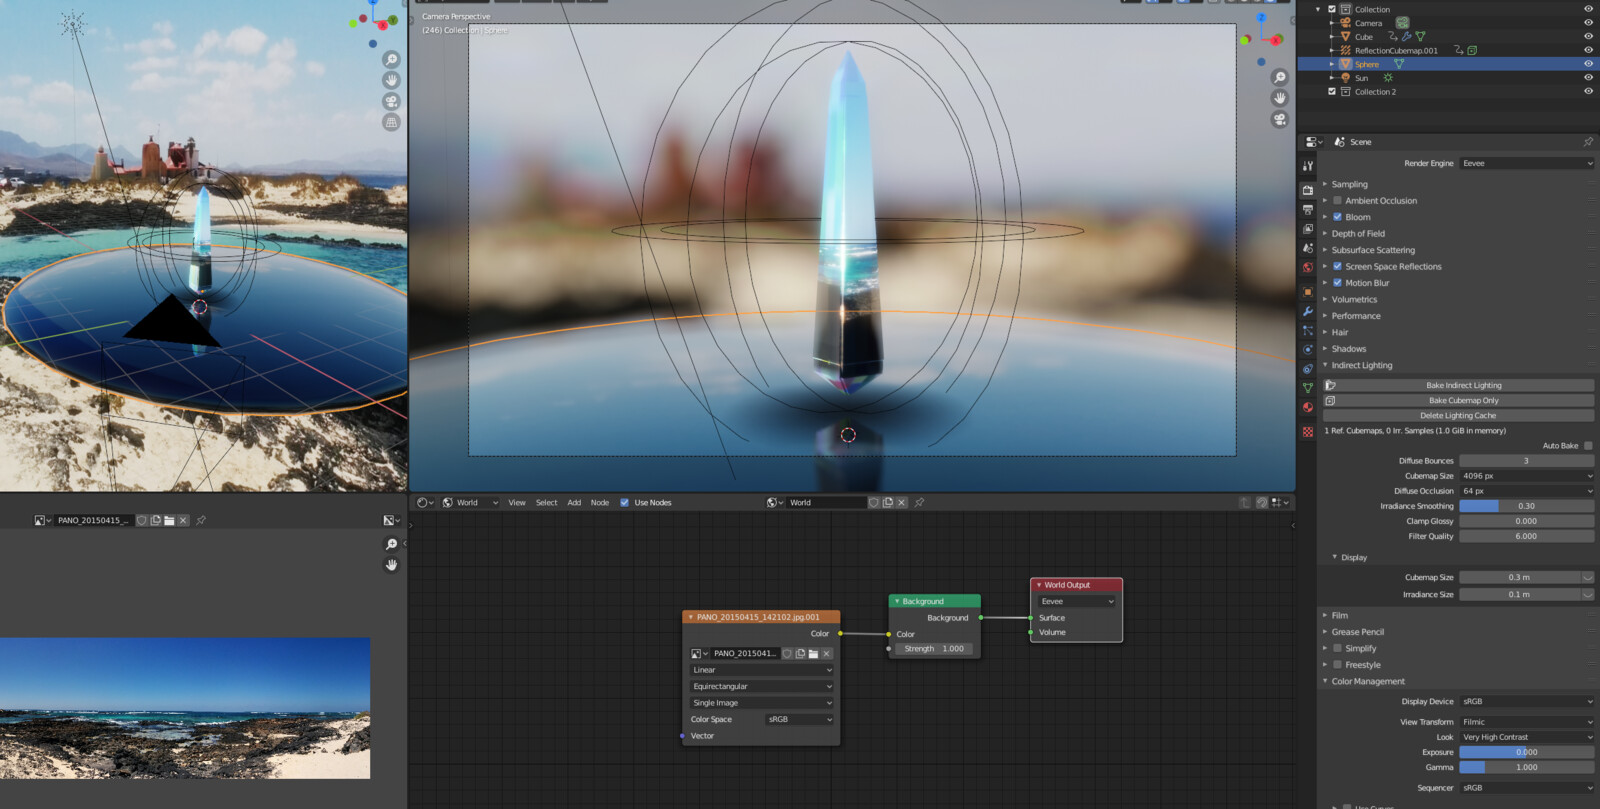1600x809 pixels.
Task: Open the Output properties tab icon
Action: click(x=1308, y=210)
